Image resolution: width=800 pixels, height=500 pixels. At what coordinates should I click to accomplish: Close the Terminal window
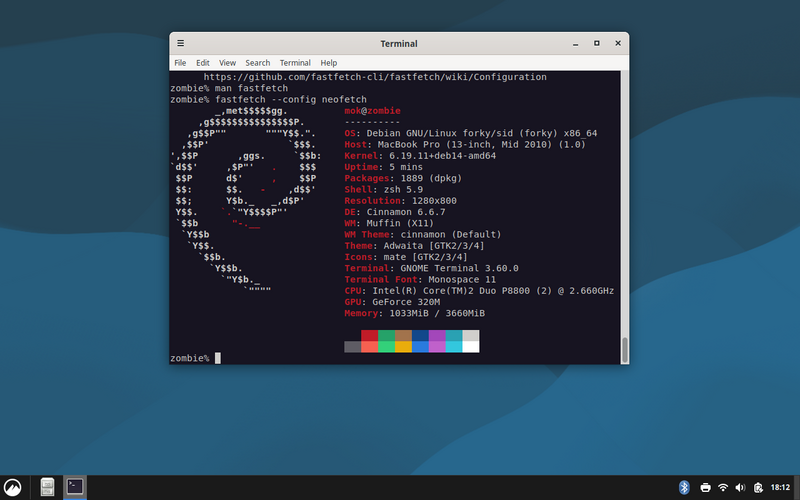[x=618, y=43]
